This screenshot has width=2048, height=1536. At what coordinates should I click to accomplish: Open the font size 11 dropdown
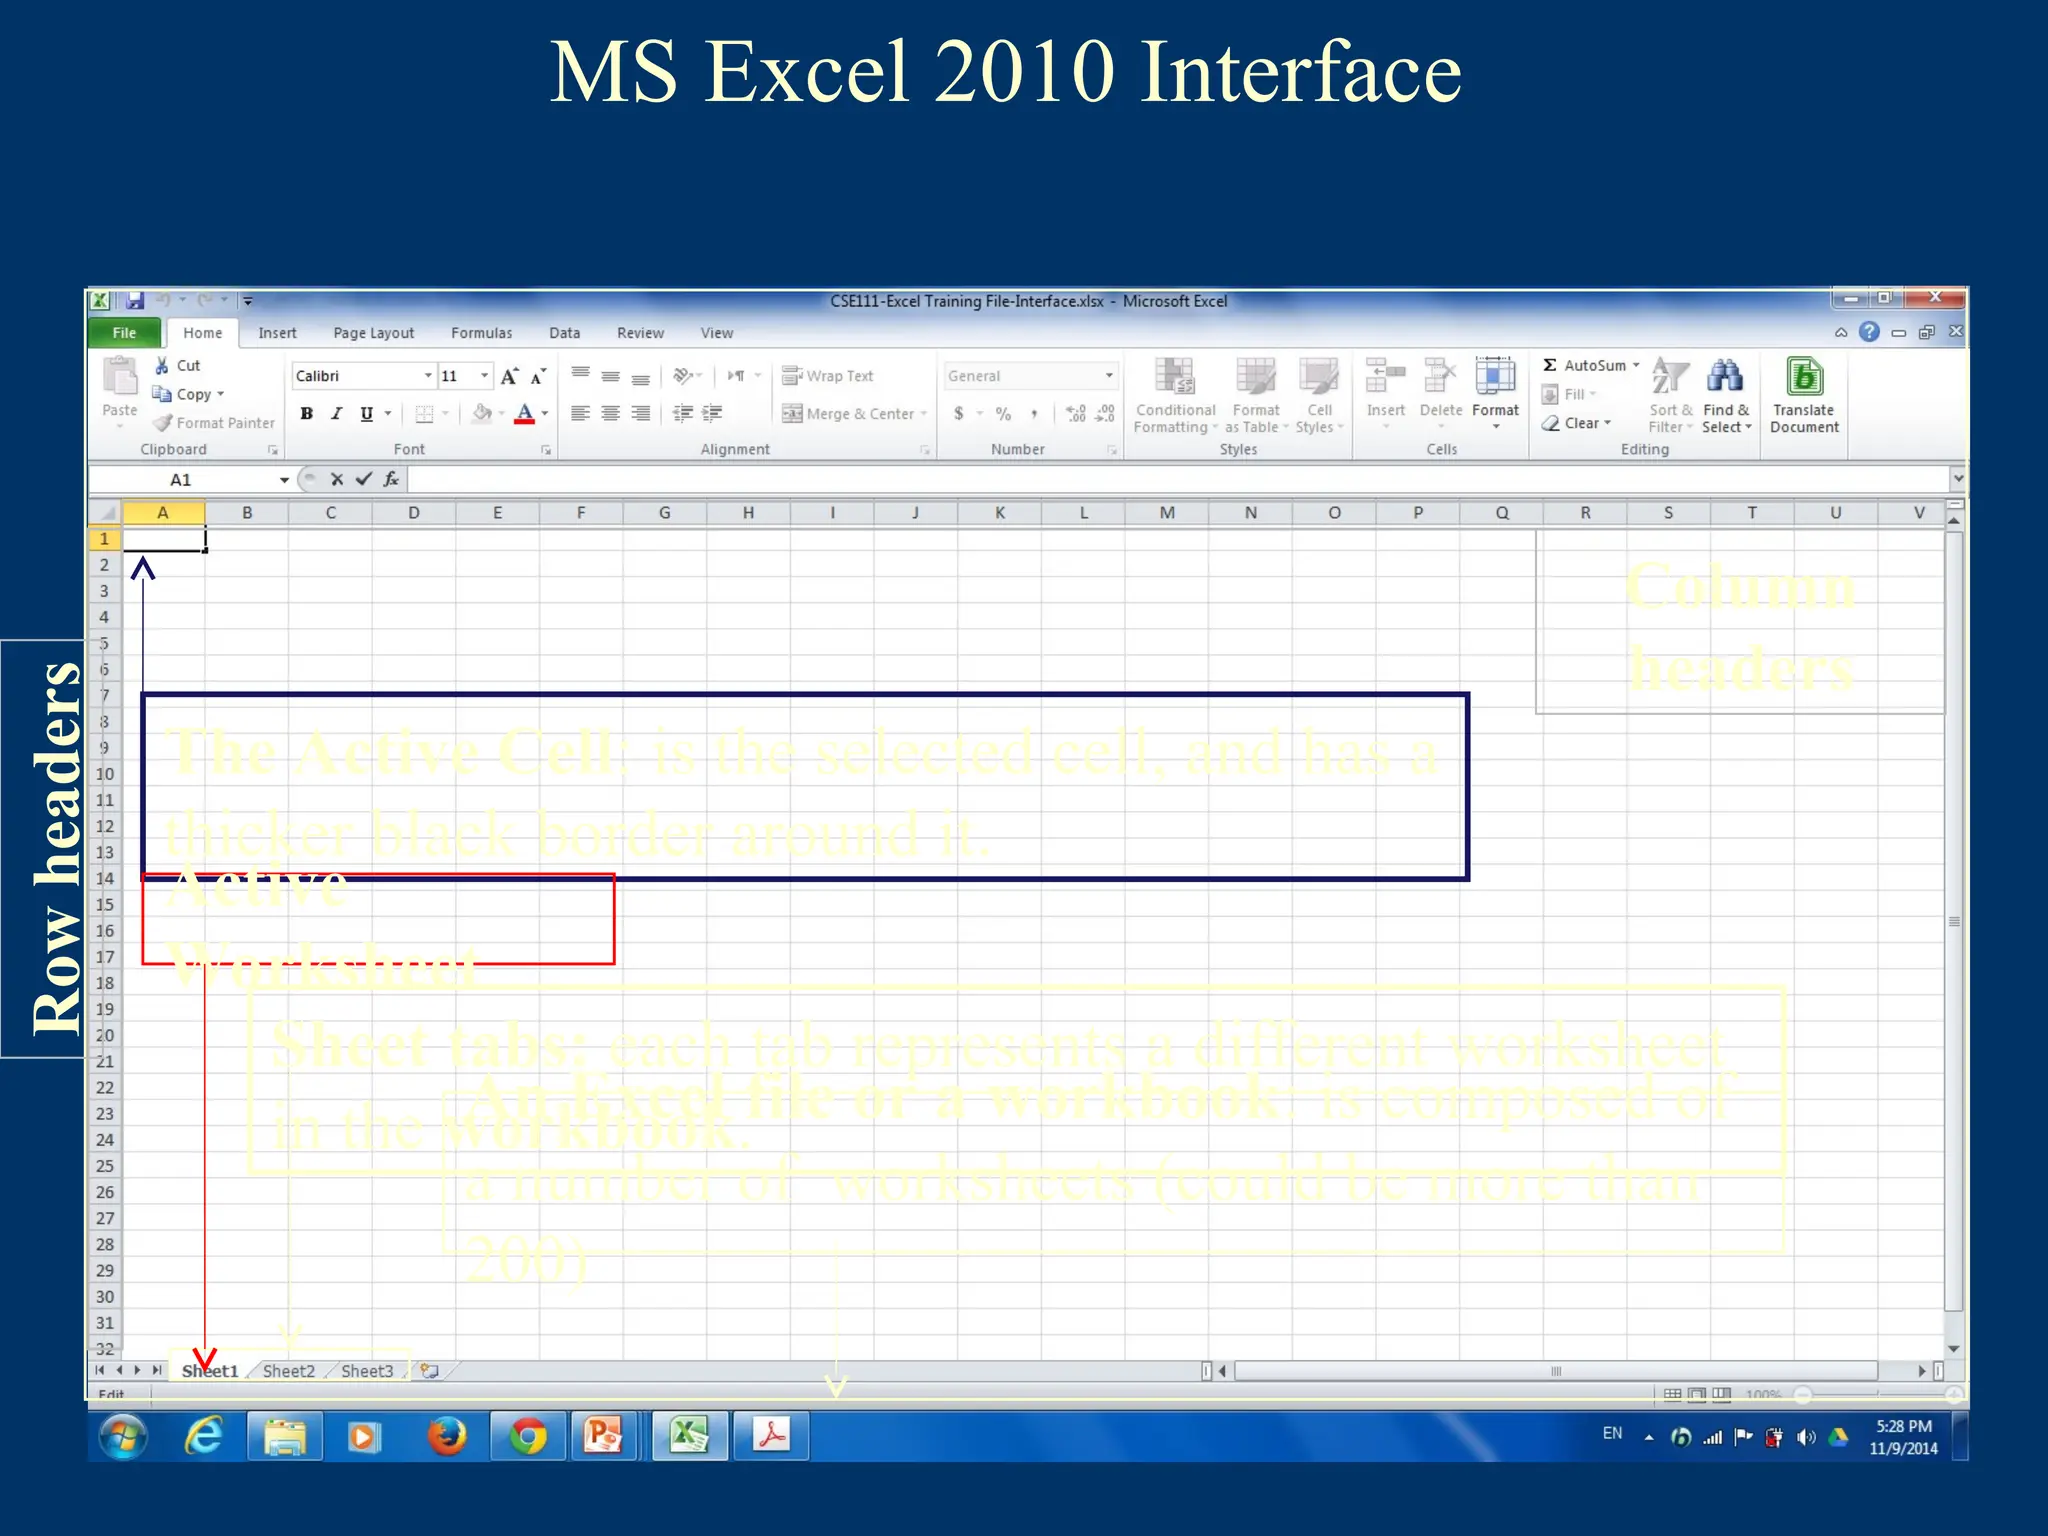tap(485, 376)
